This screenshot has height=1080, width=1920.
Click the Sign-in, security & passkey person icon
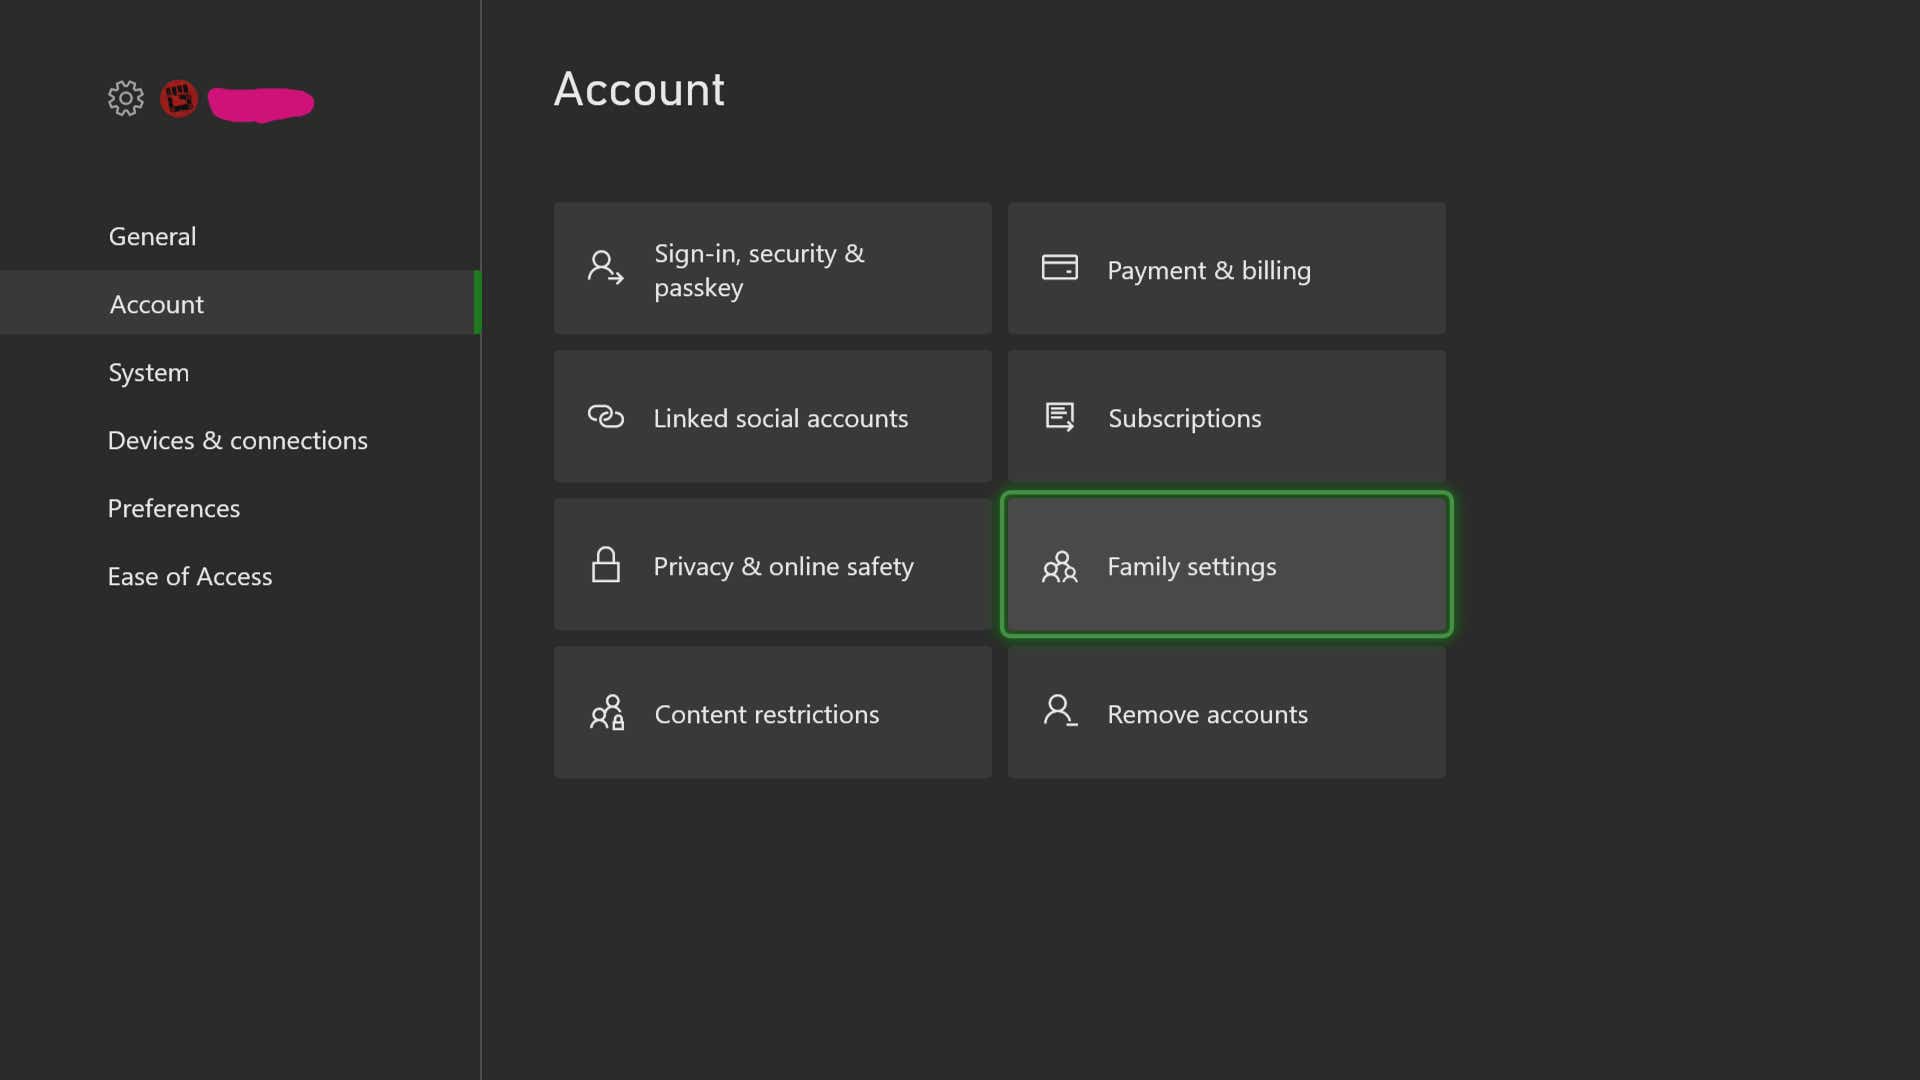click(603, 267)
